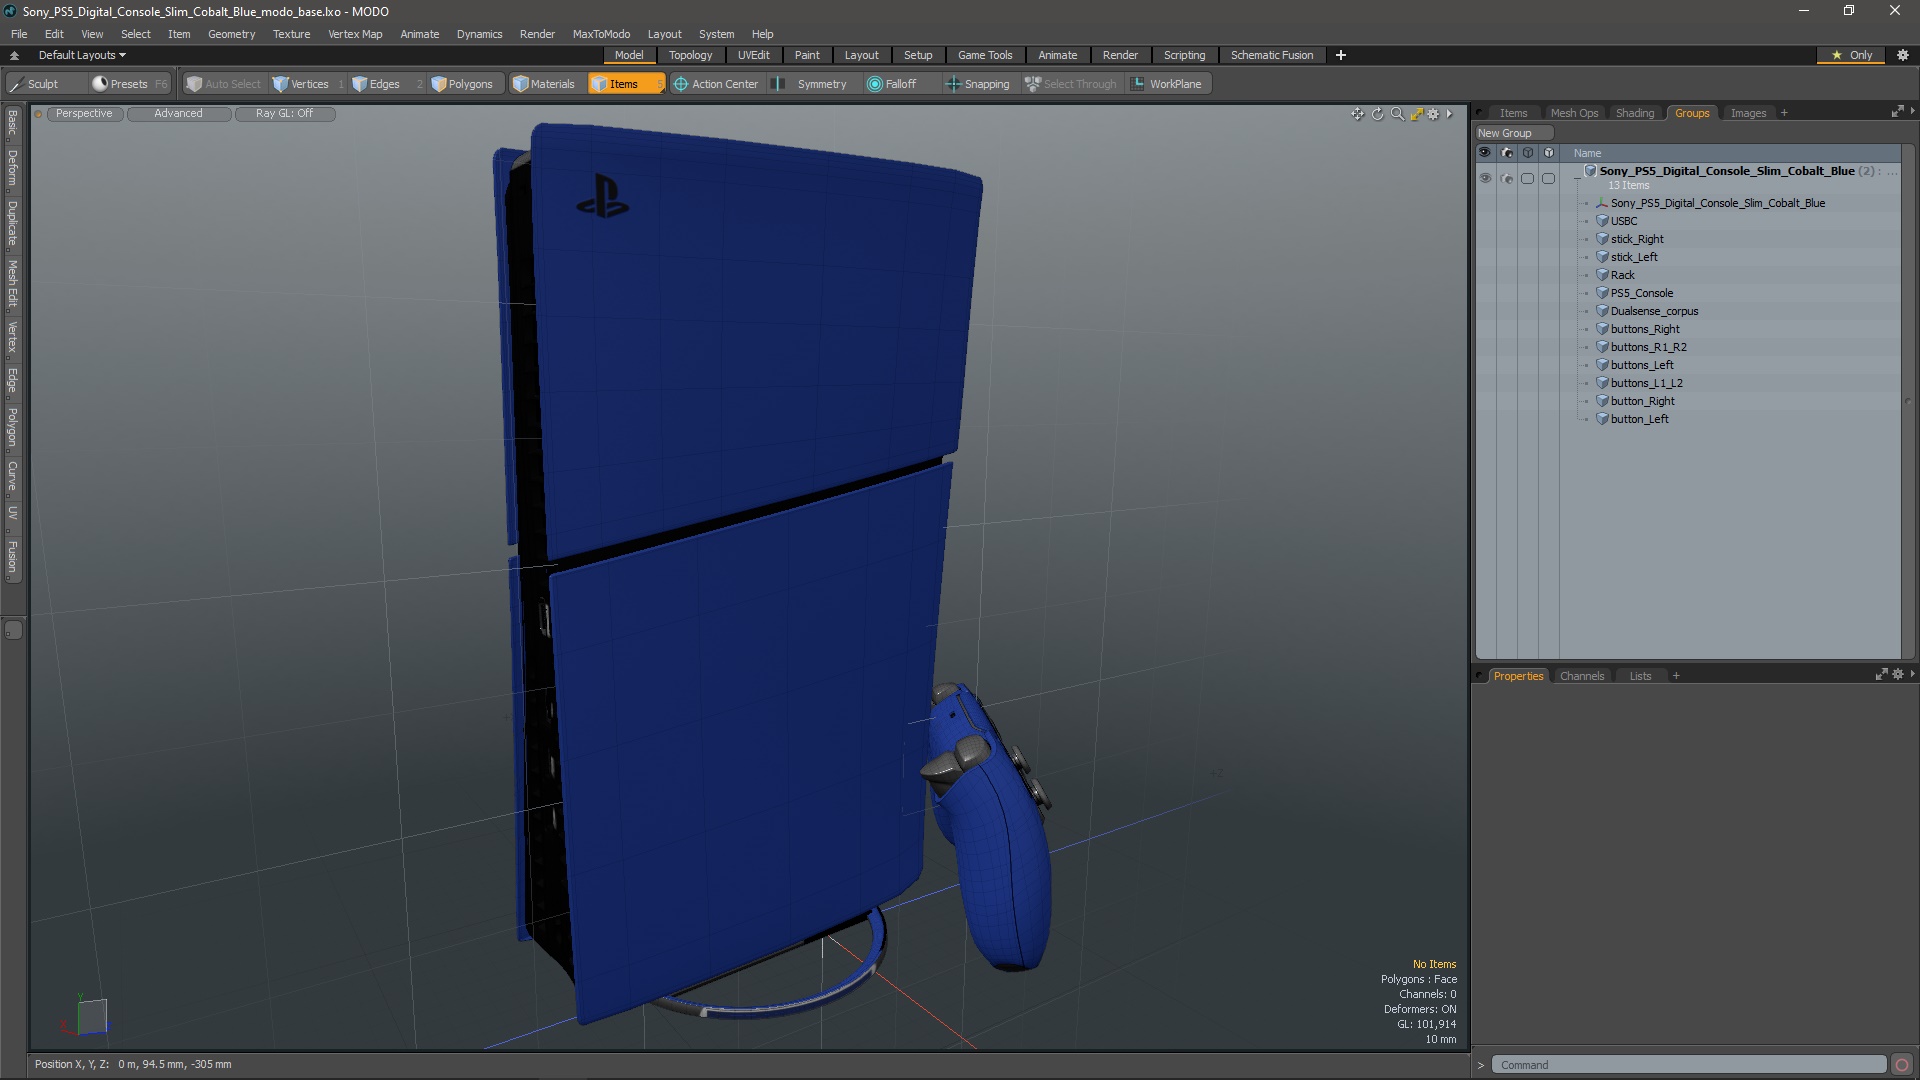Open the Advanced shading dropdown
Image resolution: width=1920 pixels, height=1080 pixels.
[x=178, y=114]
